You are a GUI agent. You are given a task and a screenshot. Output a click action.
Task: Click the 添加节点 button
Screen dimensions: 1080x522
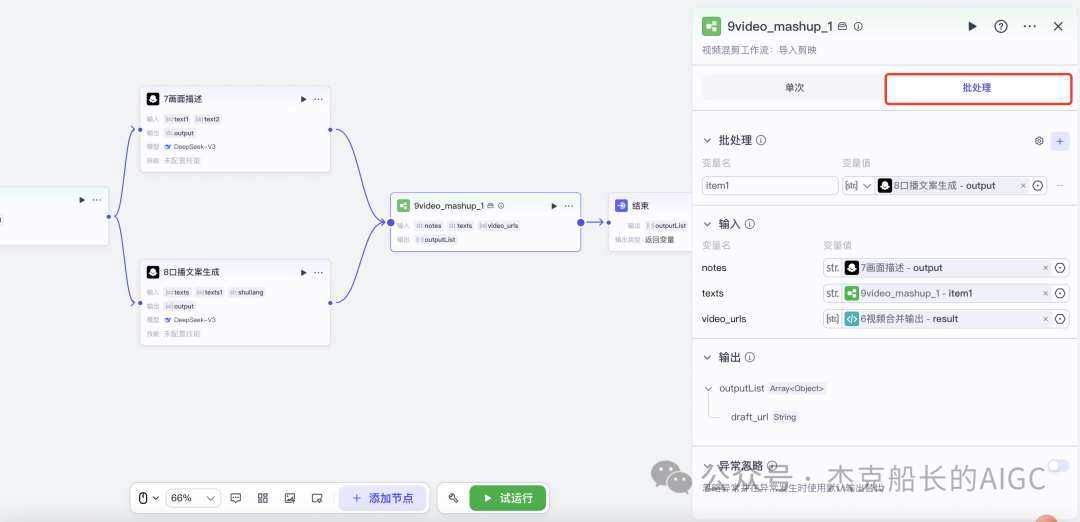pos(382,498)
